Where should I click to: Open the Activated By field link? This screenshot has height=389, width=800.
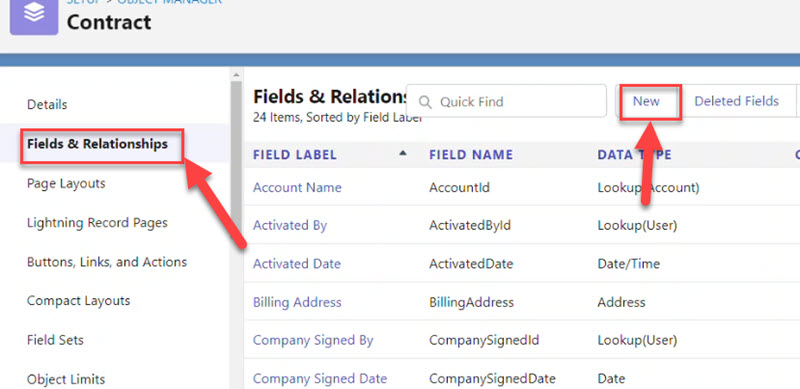point(290,225)
